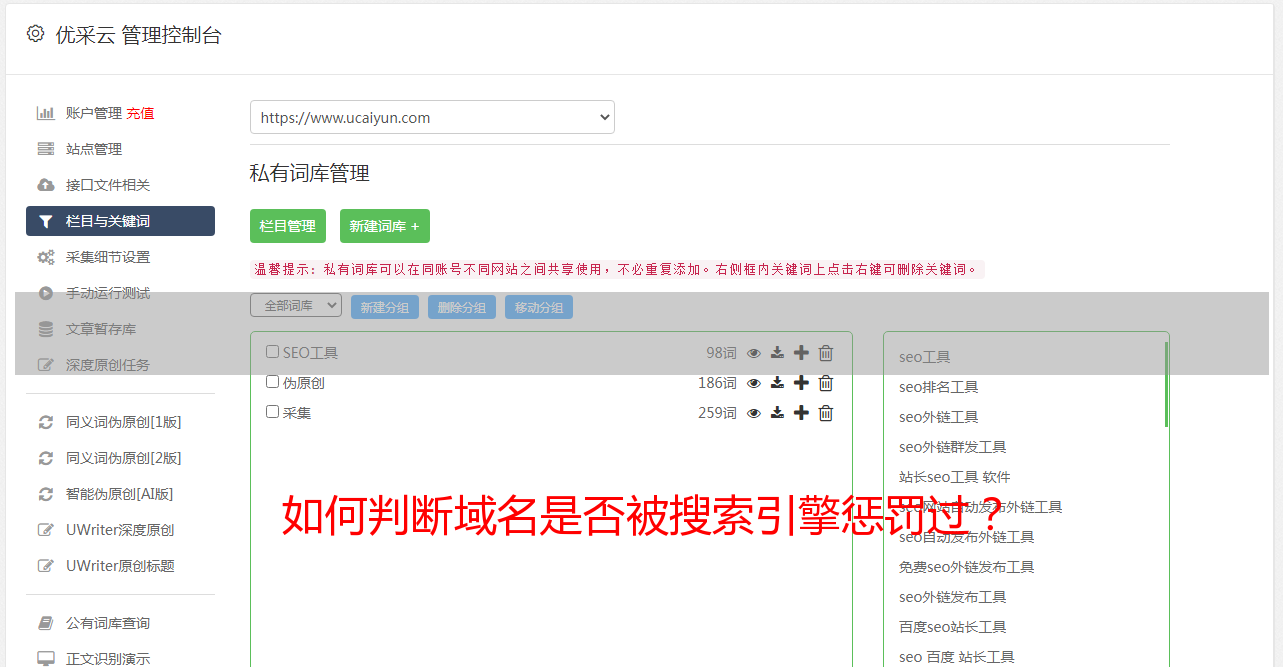Click the 新建词库 + button
Viewport: 1283px width, 667px height.
[385, 226]
